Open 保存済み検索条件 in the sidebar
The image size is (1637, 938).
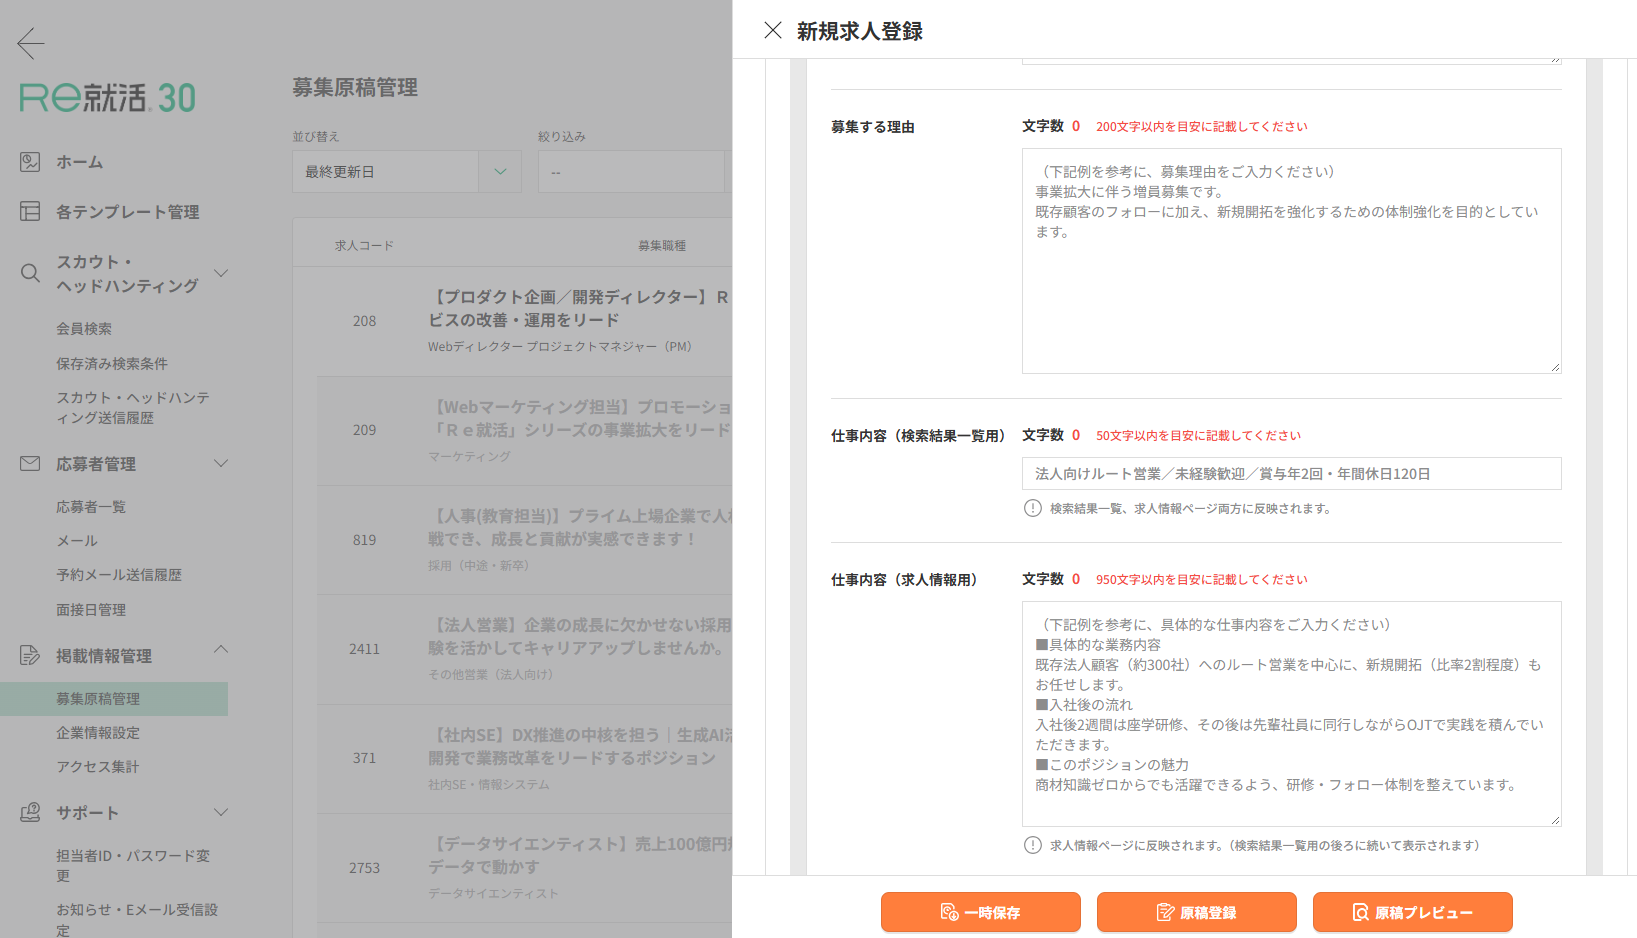pyautogui.click(x=112, y=363)
